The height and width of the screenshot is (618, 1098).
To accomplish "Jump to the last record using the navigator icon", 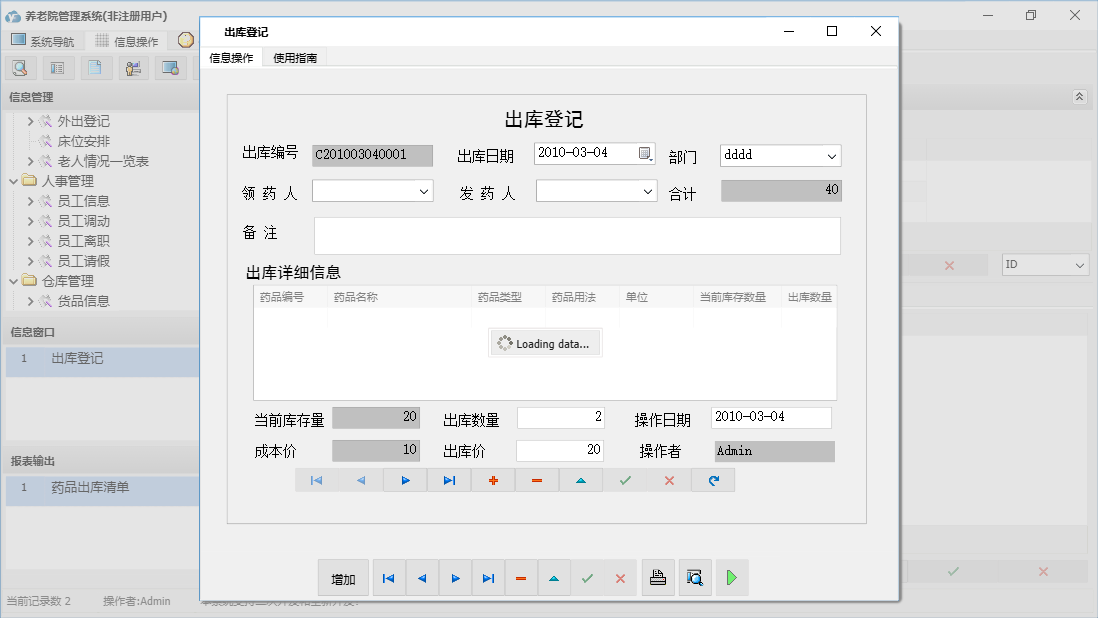I will coord(489,578).
